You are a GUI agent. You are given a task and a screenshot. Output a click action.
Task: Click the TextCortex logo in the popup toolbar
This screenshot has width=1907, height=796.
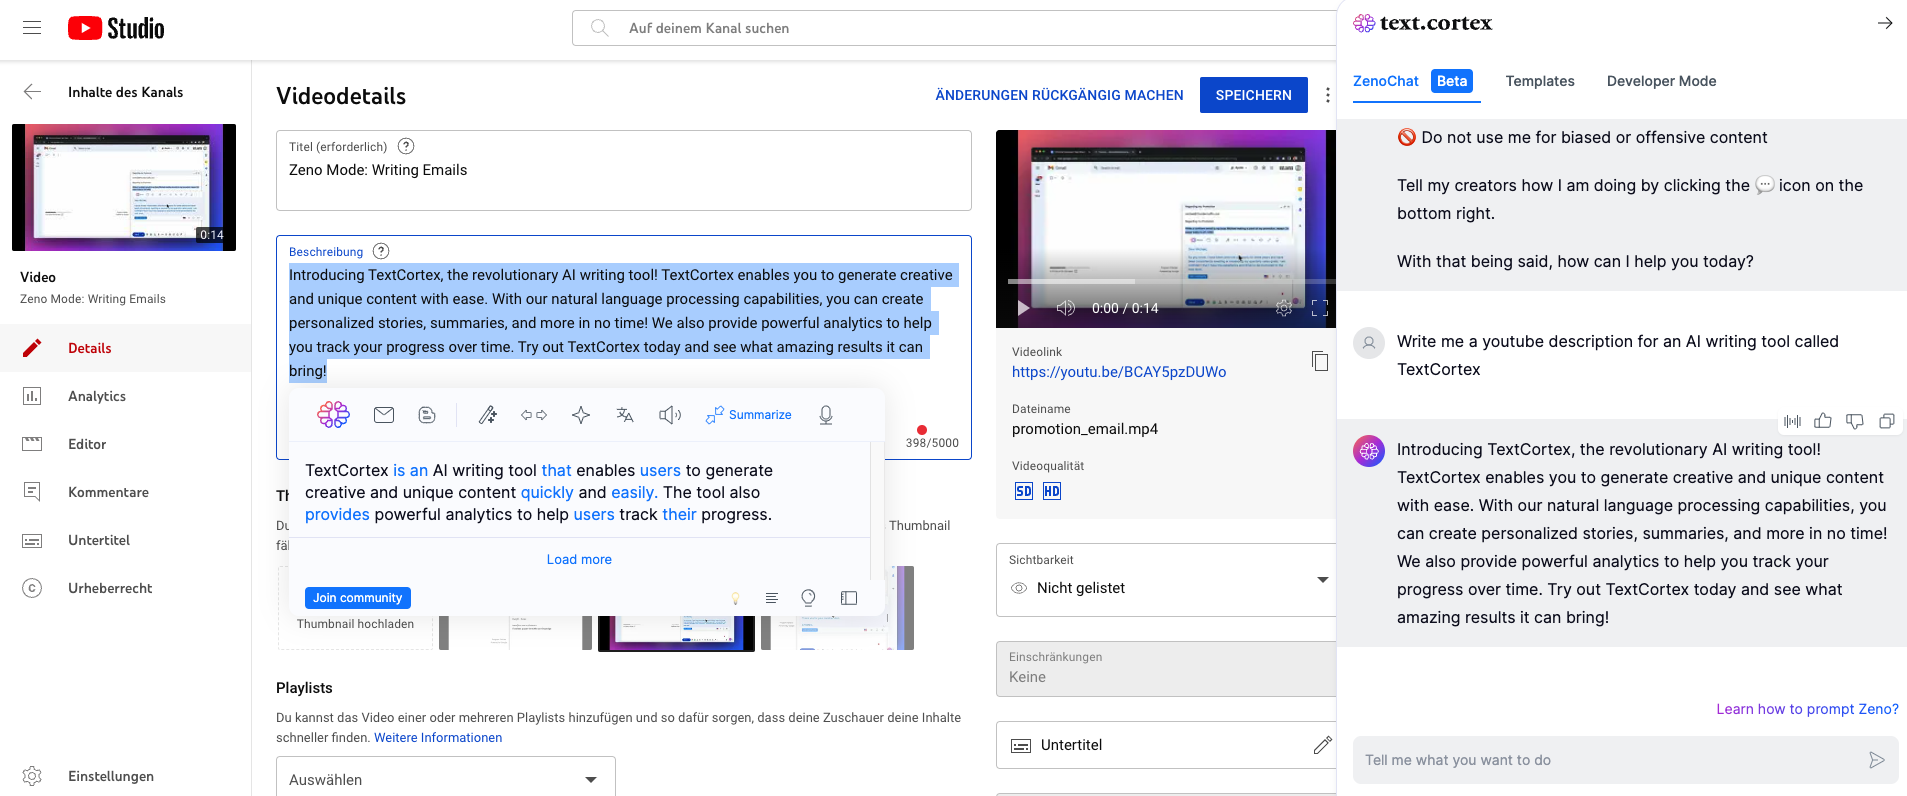point(334,414)
